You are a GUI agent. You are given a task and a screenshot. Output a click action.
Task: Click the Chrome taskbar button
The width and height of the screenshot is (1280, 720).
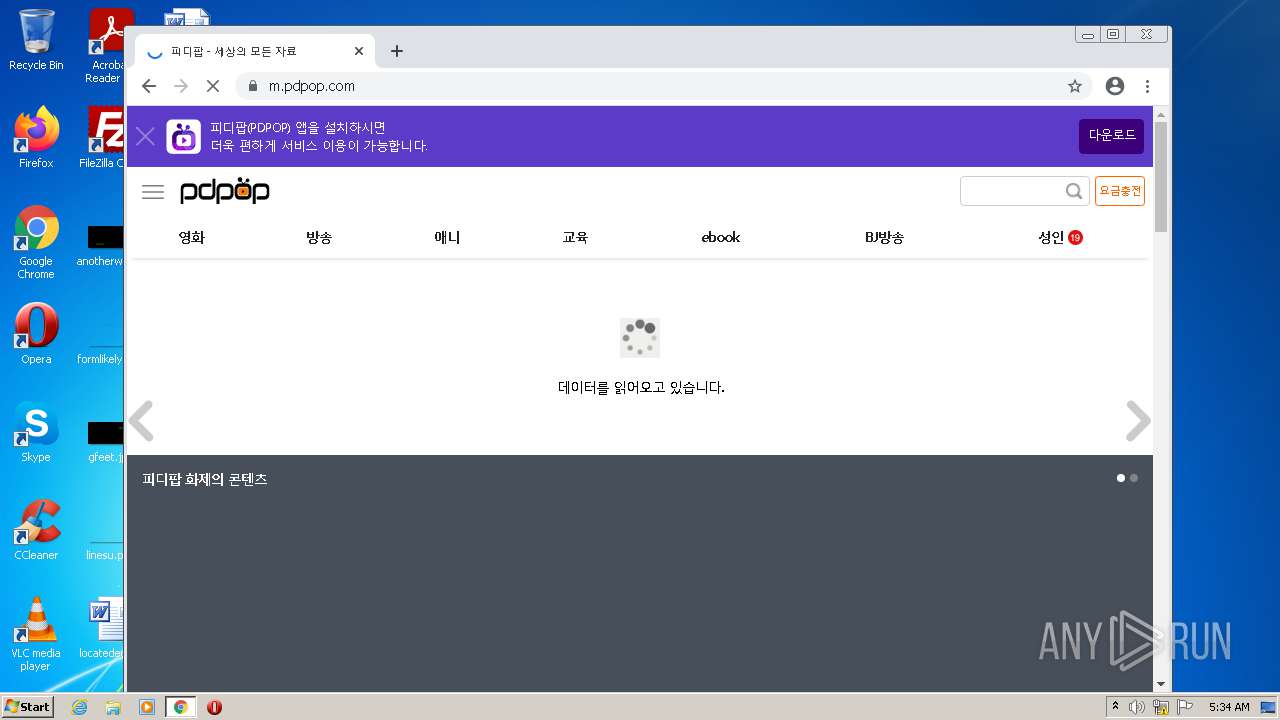tap(180, 707)
